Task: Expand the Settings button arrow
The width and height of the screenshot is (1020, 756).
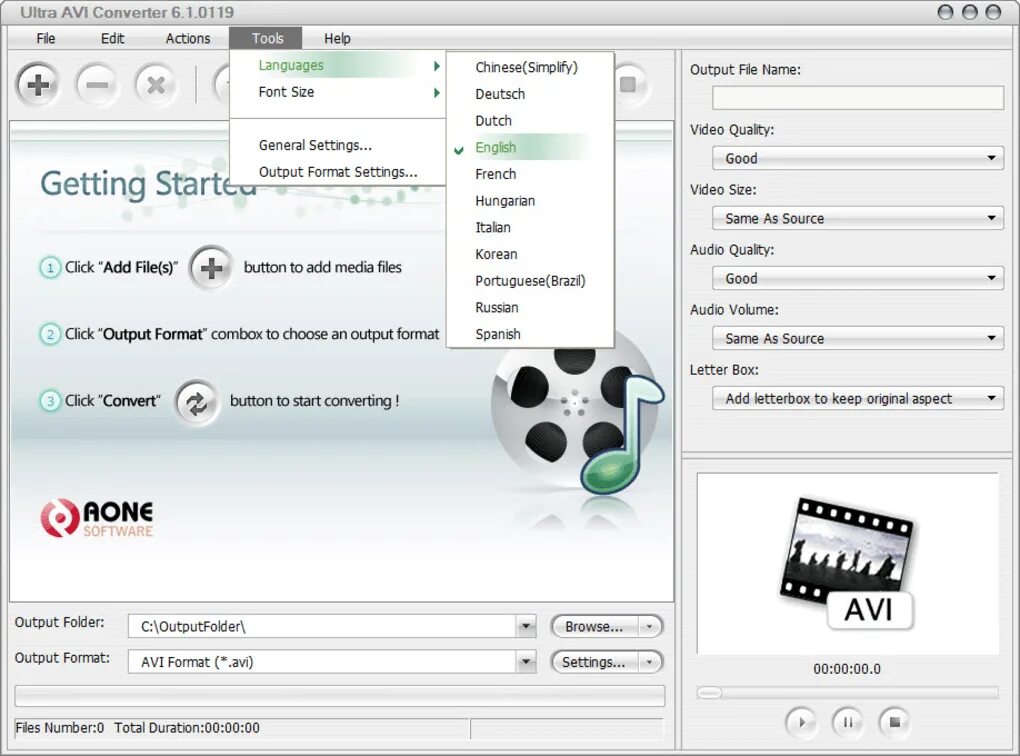Action: pyautogui.click(x=649, y=662)
